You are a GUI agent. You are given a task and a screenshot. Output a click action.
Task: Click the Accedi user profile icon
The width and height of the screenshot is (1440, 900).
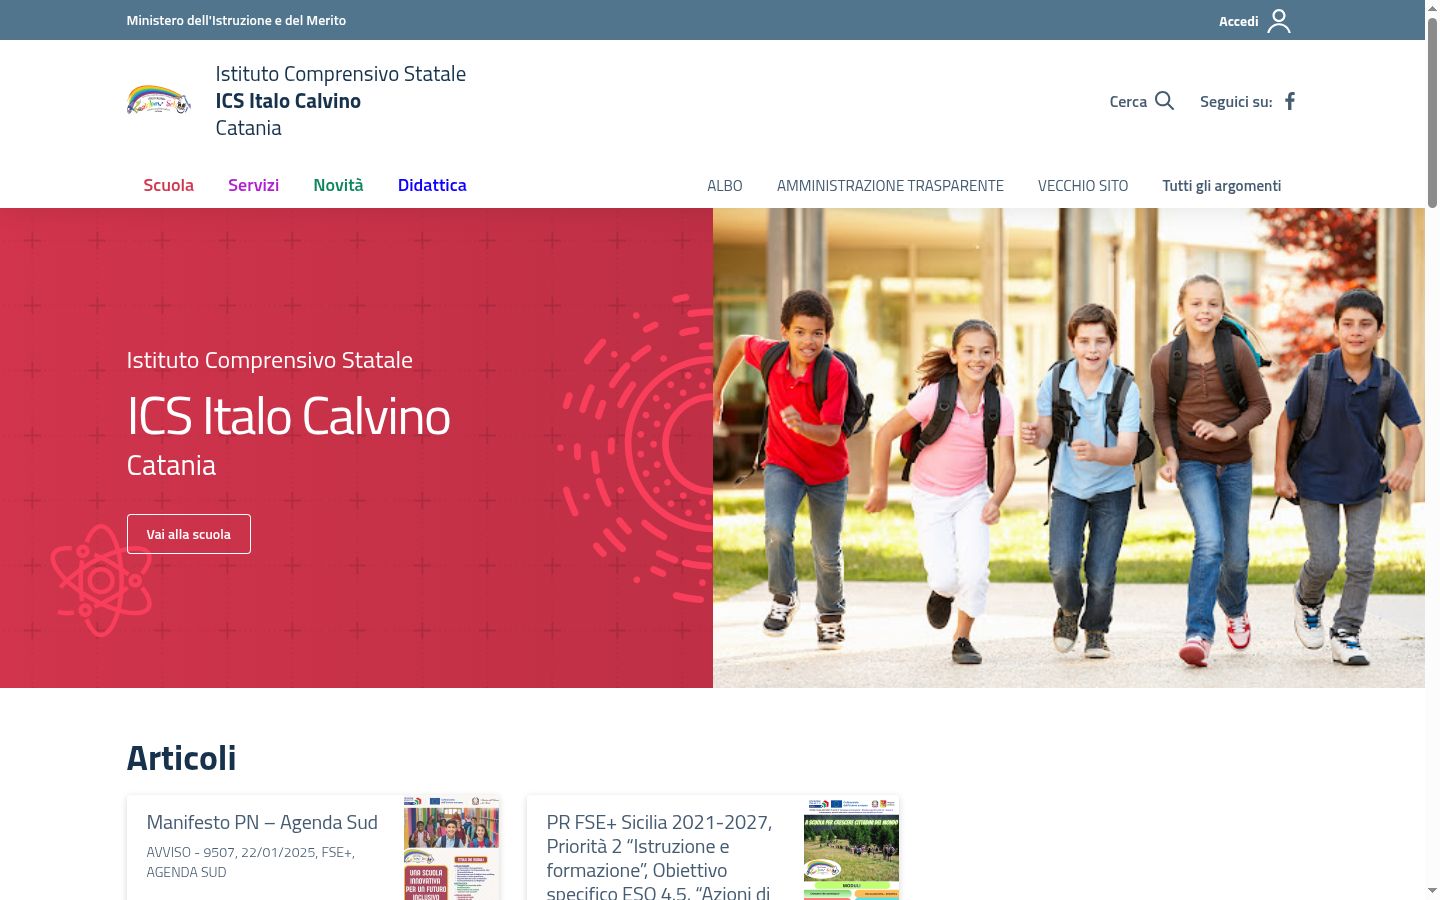tap(1279, 21)
